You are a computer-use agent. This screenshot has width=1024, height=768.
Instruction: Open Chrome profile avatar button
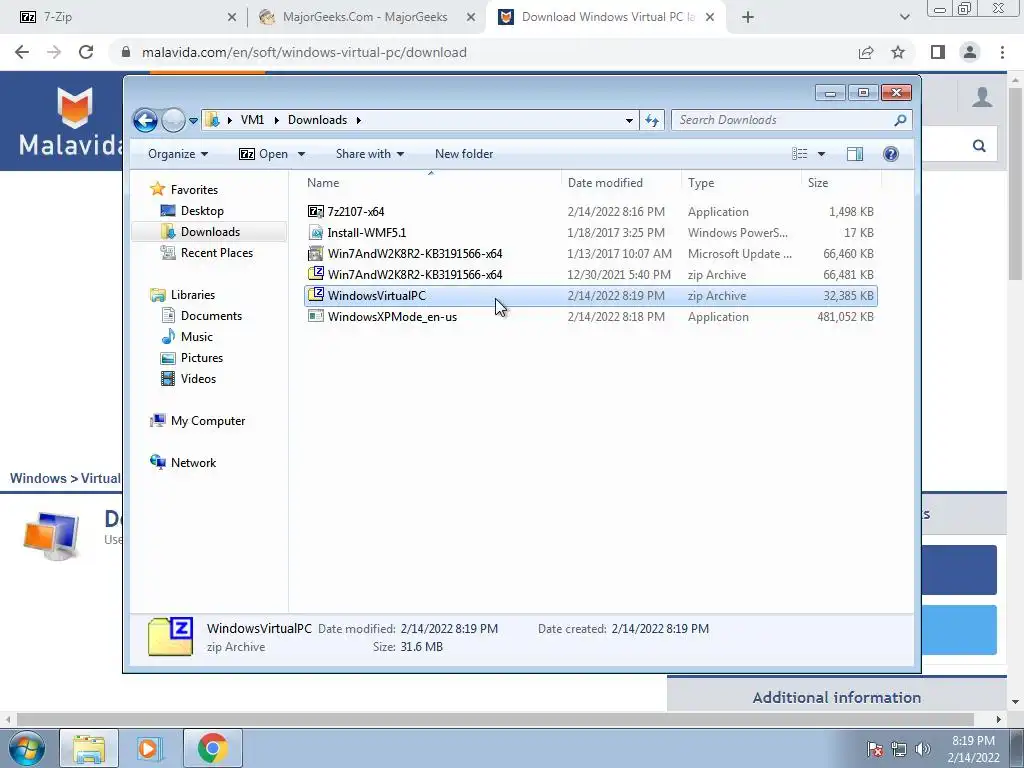[970, 52]
